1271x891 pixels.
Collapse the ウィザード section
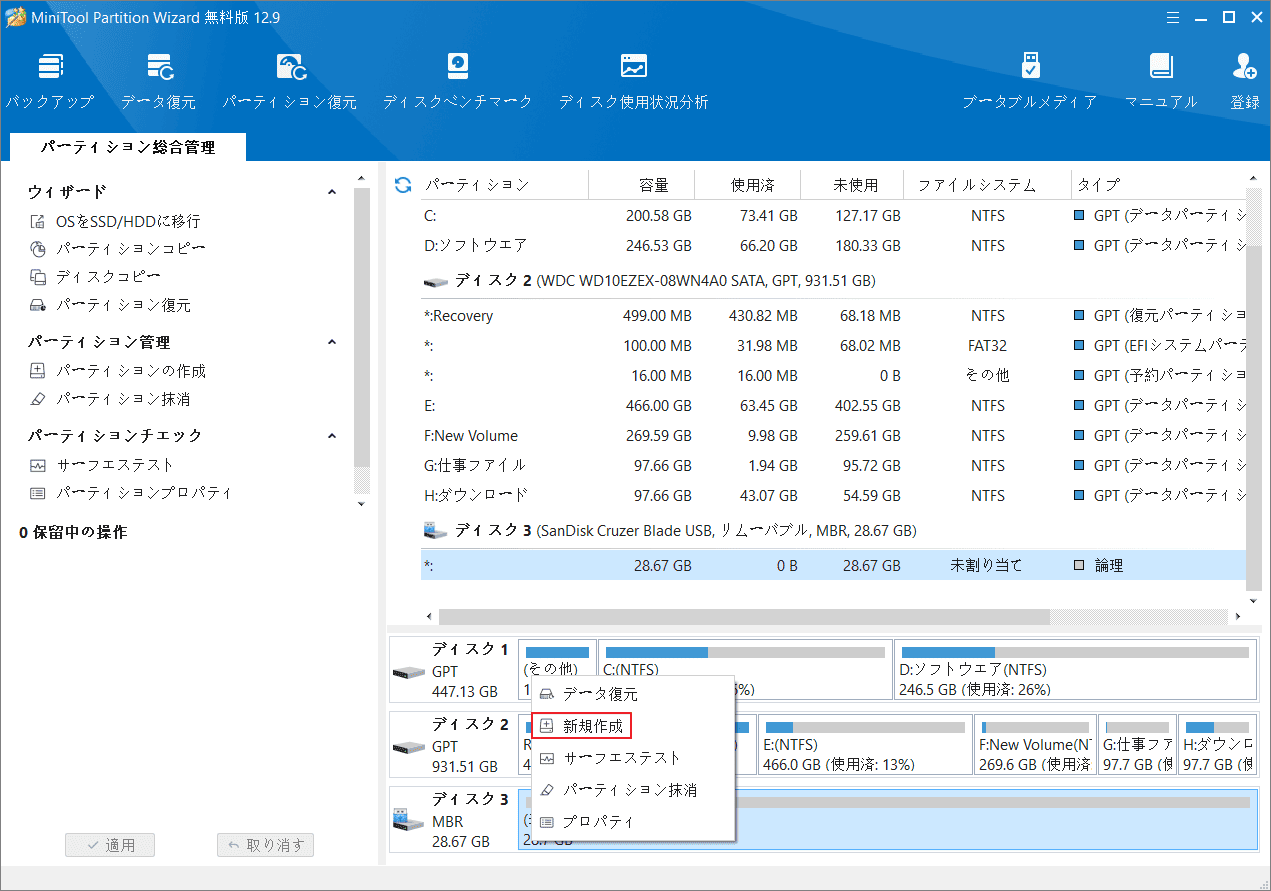[333, 192]
